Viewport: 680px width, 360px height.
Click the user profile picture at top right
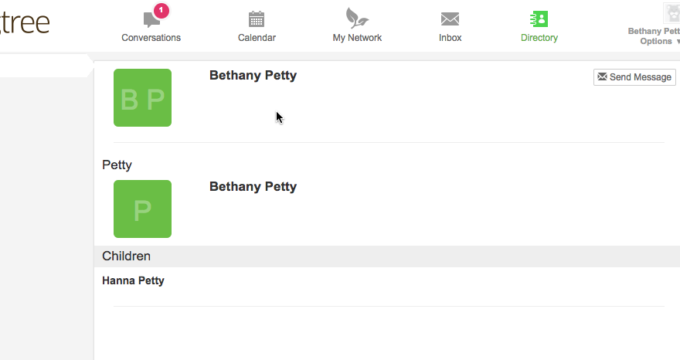pos(672,13)
